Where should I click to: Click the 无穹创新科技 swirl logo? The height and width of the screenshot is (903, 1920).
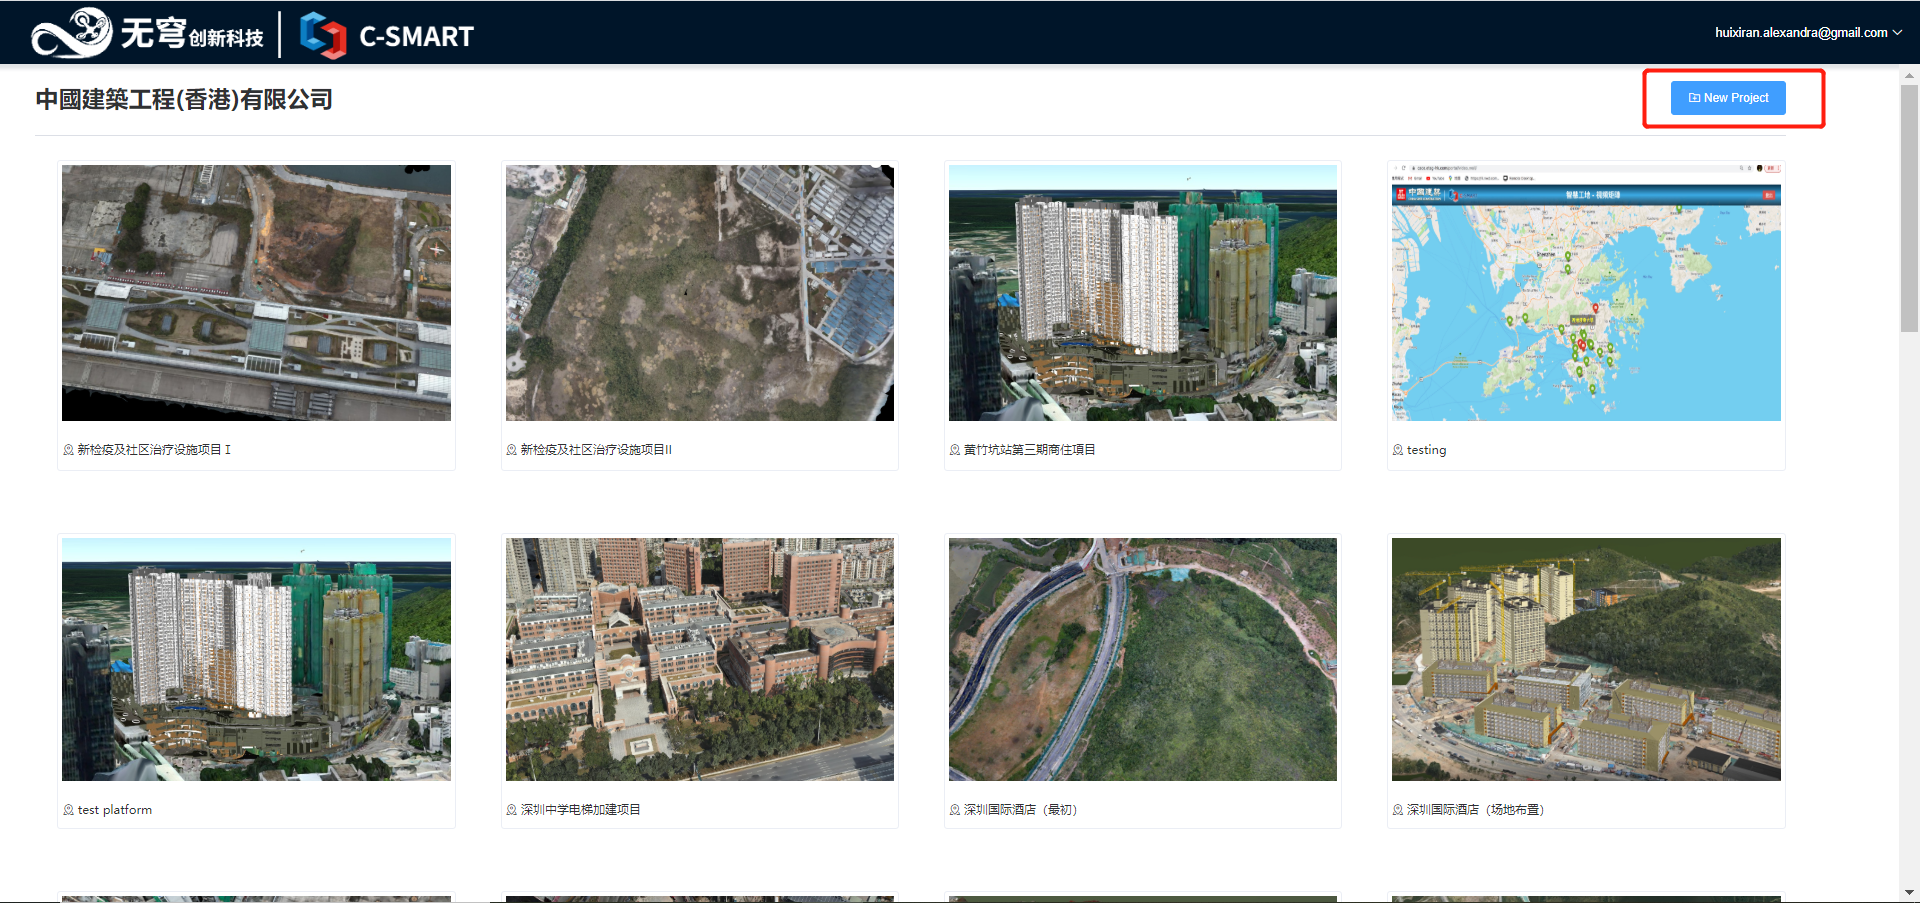[71, 33]
